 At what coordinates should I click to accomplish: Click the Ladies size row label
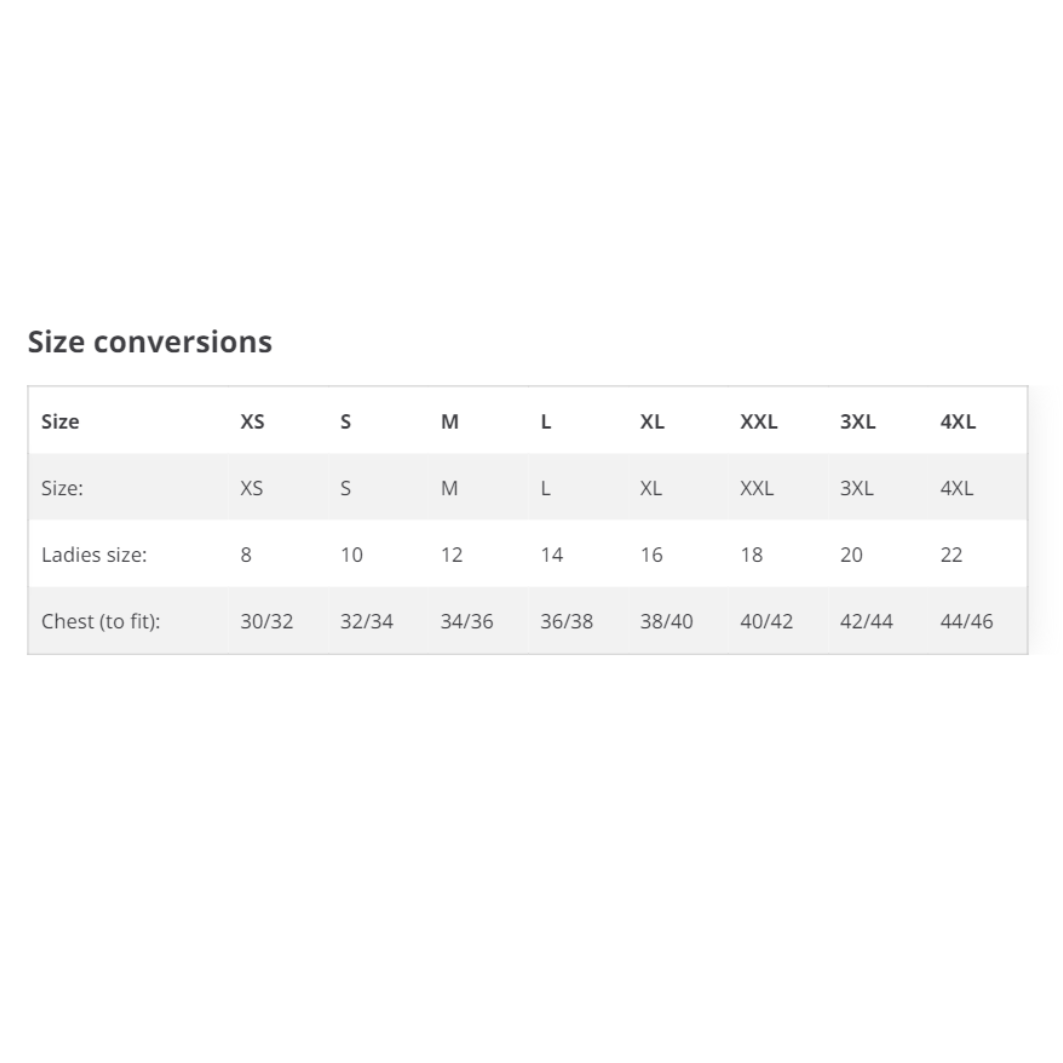pyautogui.click(x=94, y=555)
